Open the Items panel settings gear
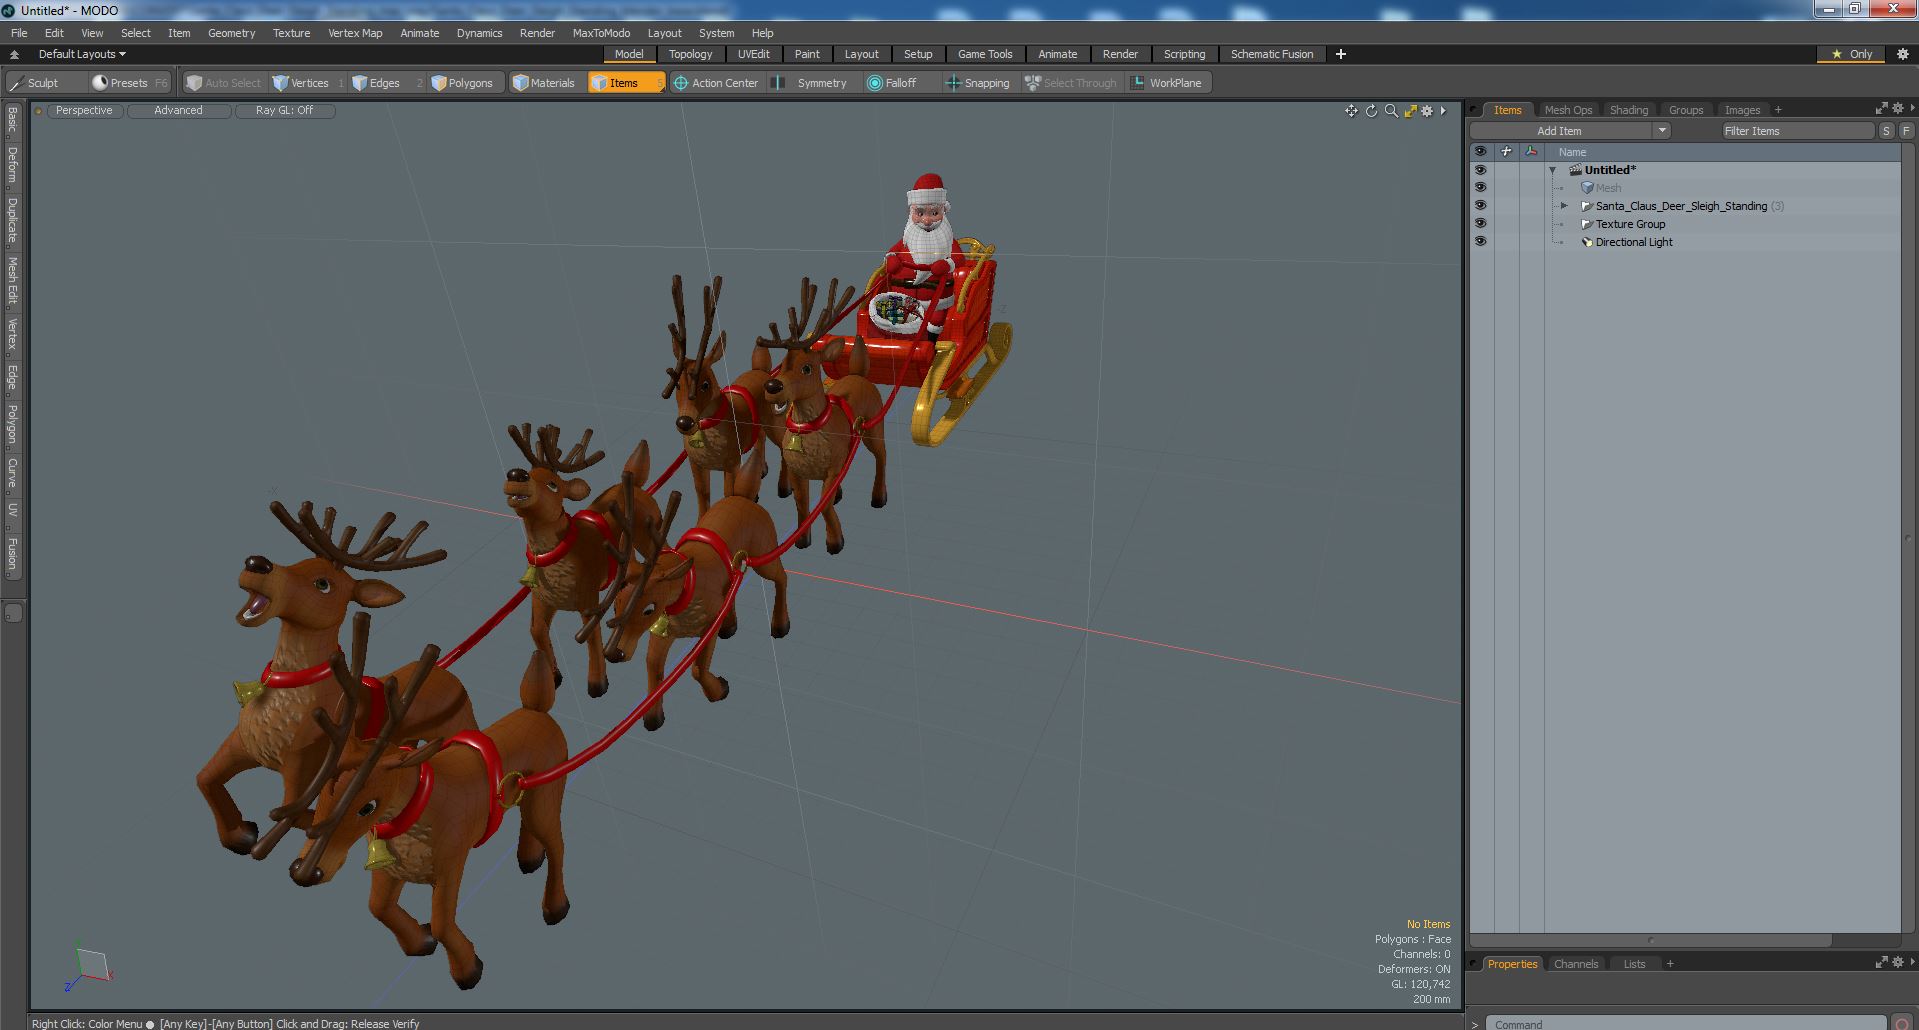Viewport: 1919px width, 1030px height. click(1897, 109)
